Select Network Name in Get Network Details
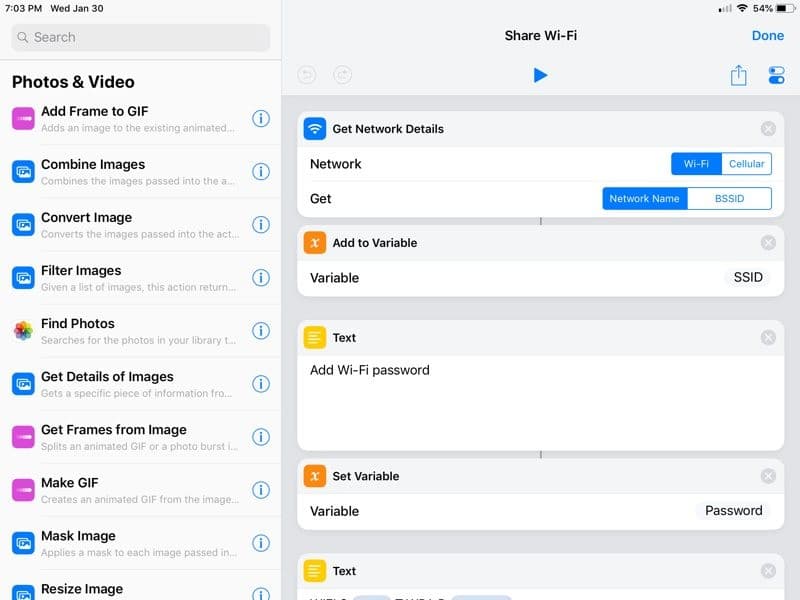This screenshot has height=600, width=800. click(x=644, y=198)
